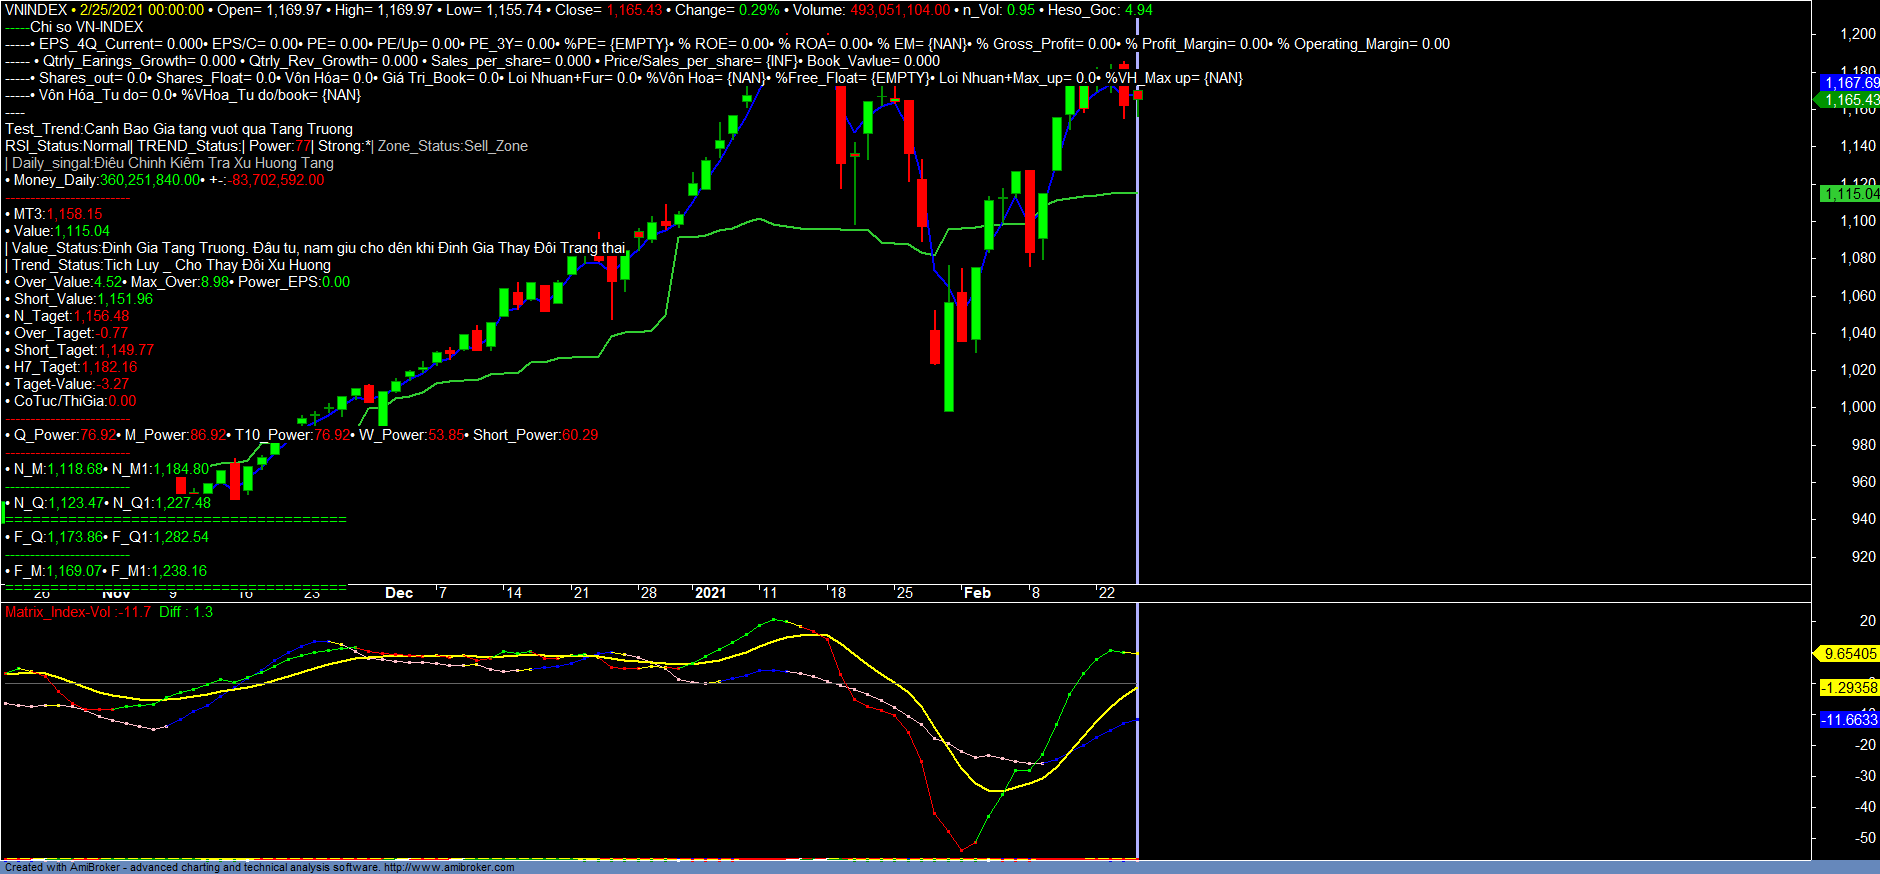
Task: Click the Q_Power 76.92 readout
Action: click(x=98, y=435)
